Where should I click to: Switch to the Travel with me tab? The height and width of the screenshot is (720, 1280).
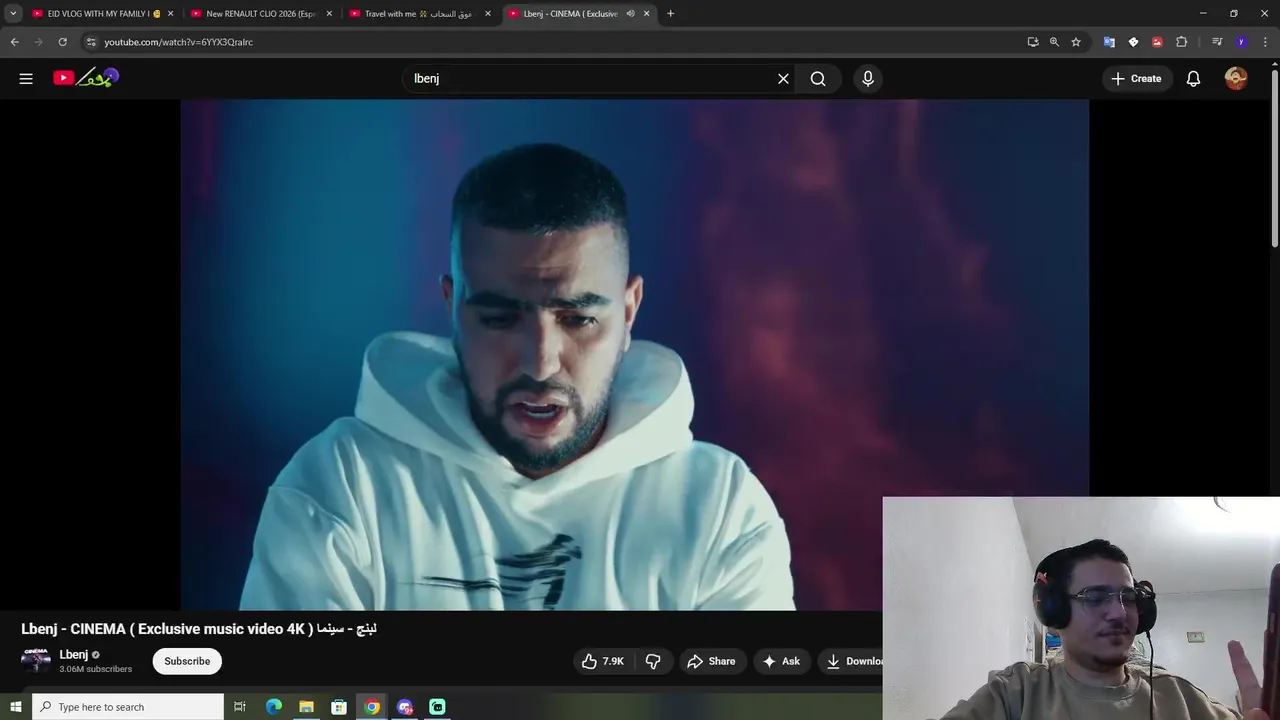click(418, 14)
